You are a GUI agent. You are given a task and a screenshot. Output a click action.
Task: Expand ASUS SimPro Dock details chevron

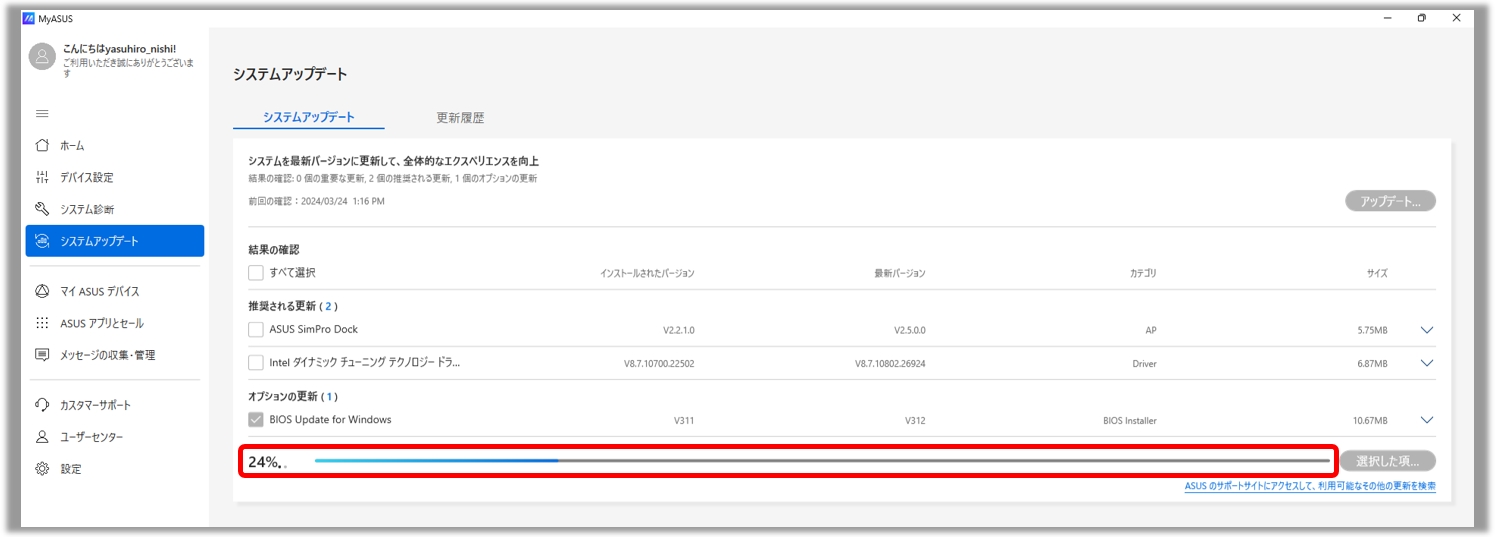click(1427, 330)
